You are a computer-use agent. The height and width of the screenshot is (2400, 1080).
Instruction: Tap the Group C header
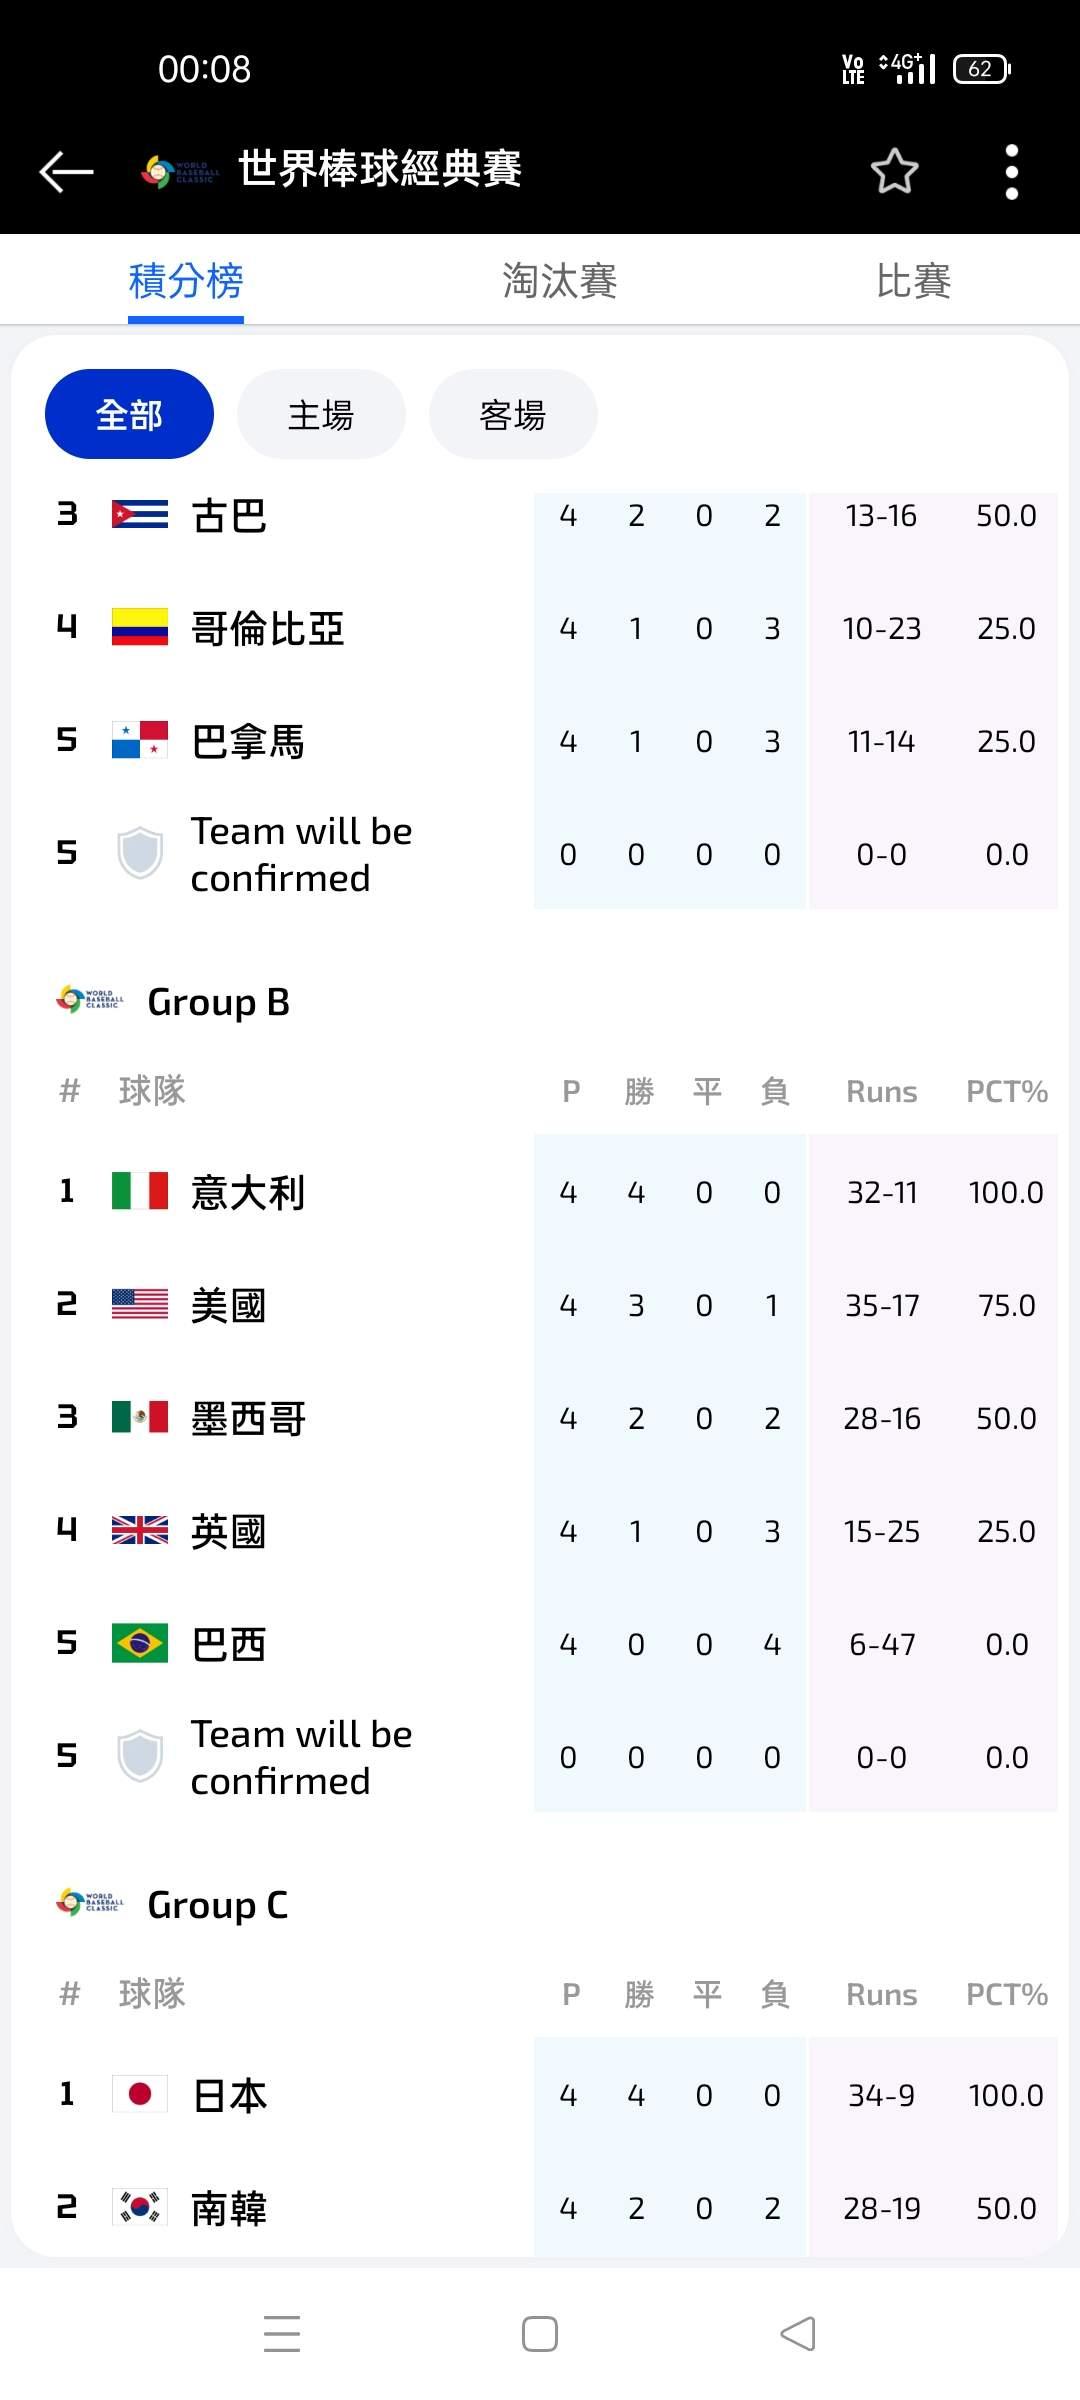click(218, 1905)
